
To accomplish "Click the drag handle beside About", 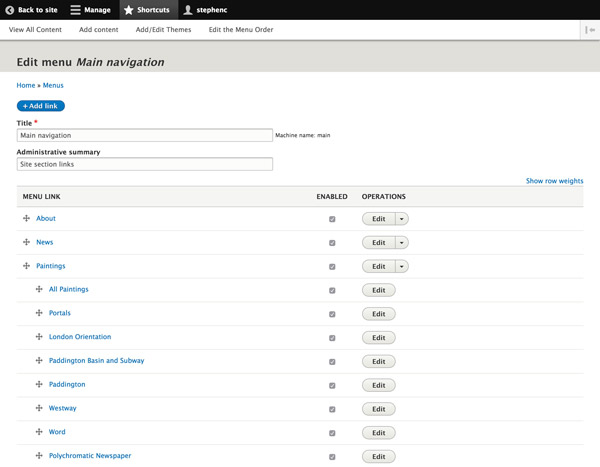I will (x=27, y=218).
